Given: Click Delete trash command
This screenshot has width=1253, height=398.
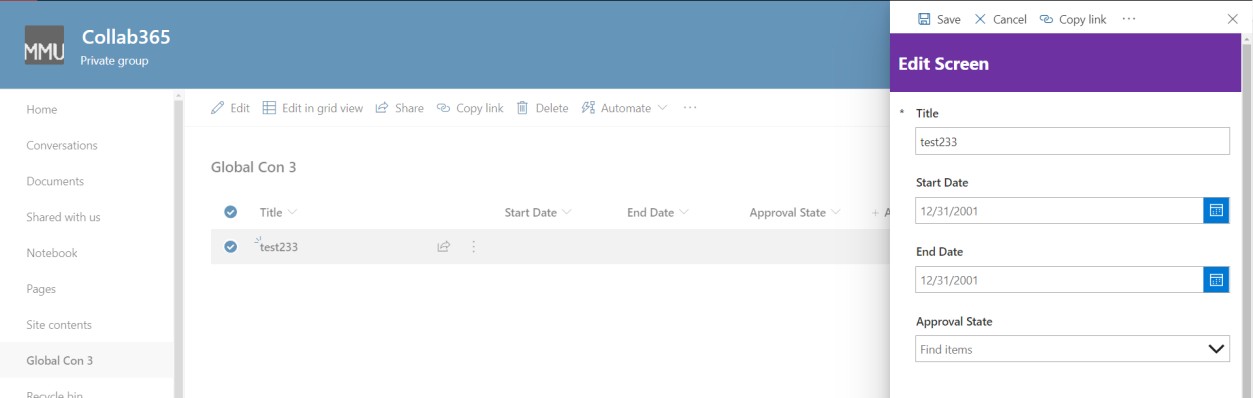Looking at the screenshot, I should 542,108.
